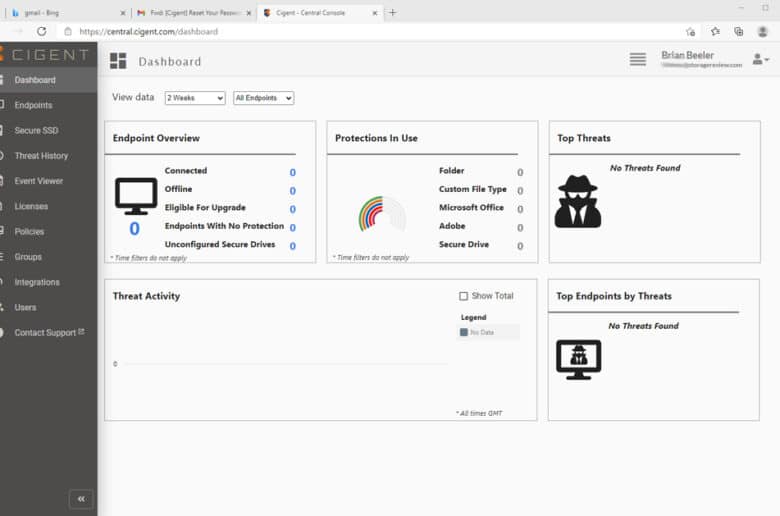Open the browser collections icon

point(739,32)
